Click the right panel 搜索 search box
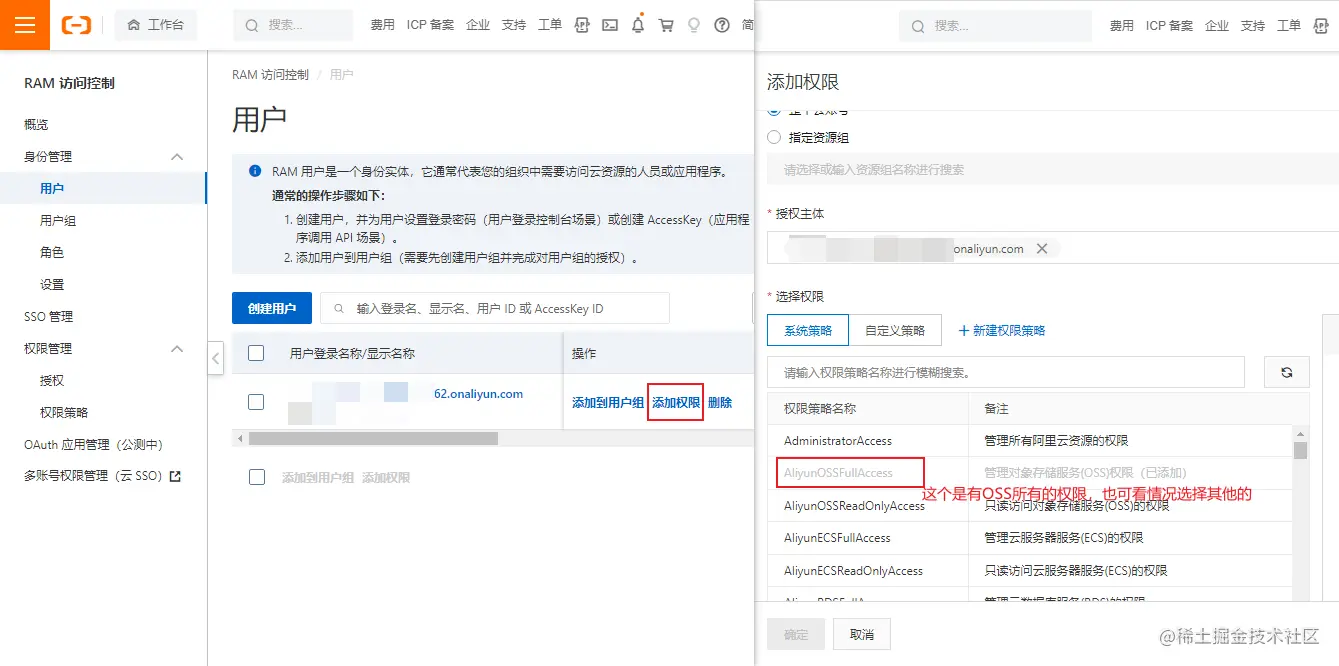 (995, 25)
